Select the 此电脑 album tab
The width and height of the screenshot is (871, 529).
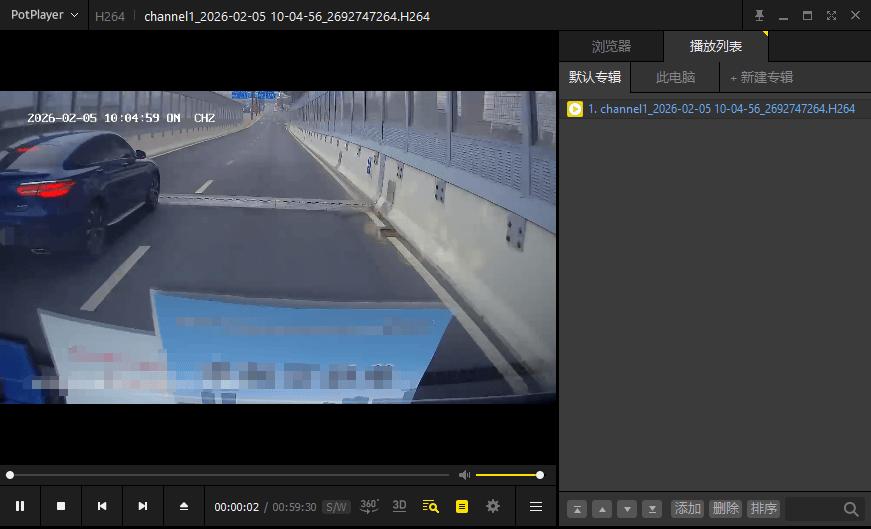click(x=675, y=77)
